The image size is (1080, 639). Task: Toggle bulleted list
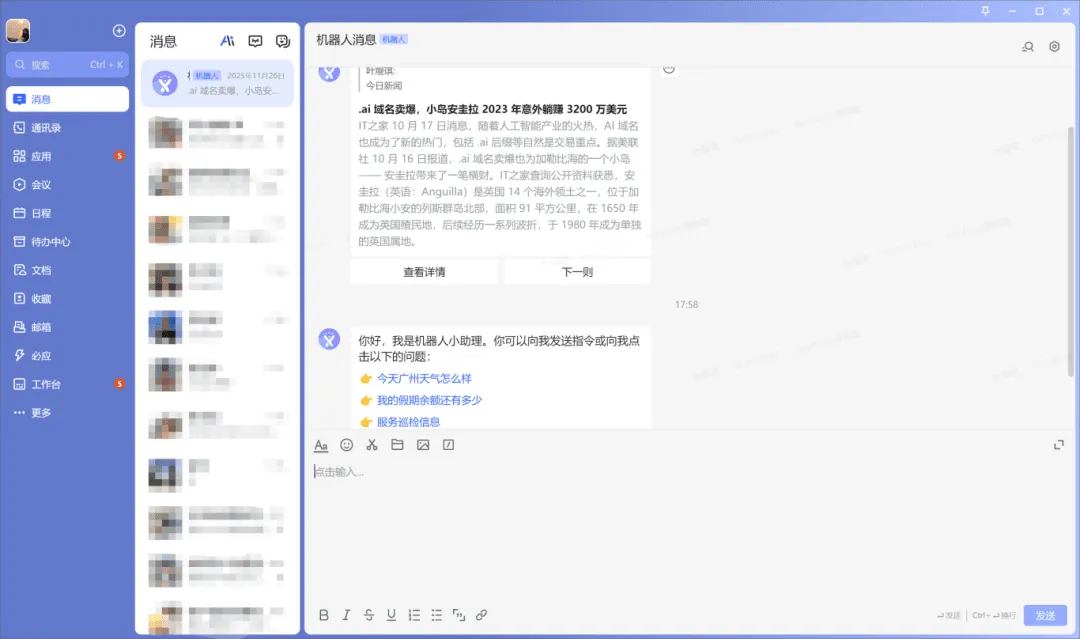point(437,615)
